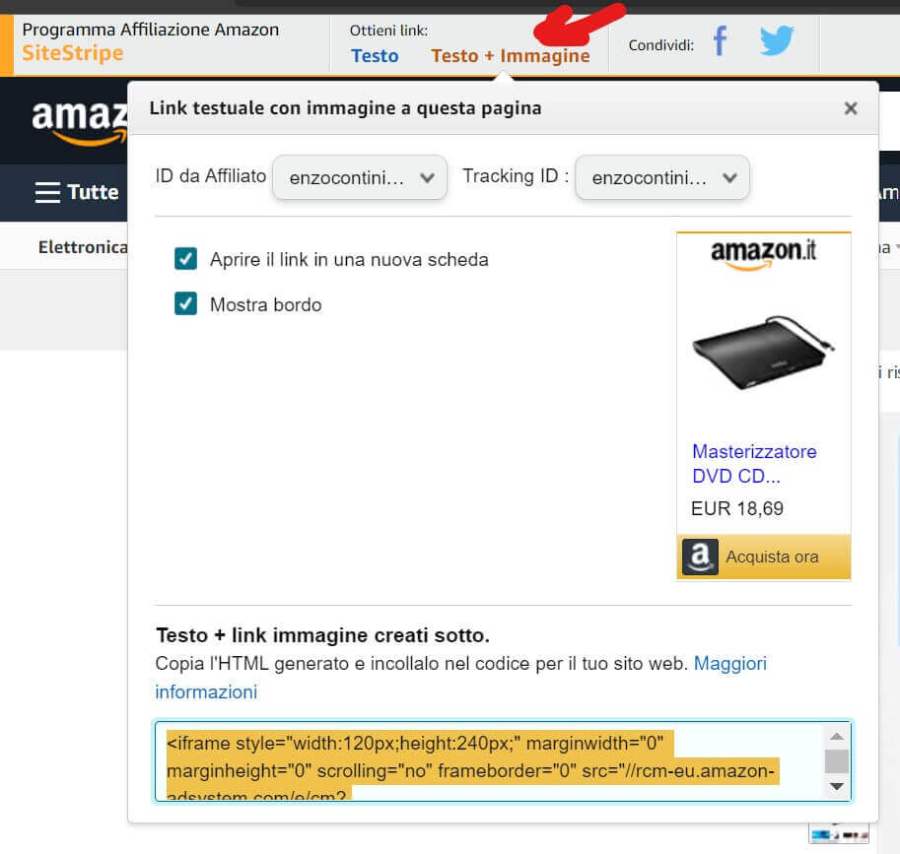Image resolution: width=900 pixels, height=854 pixels.
Task: Expand the Tracking ID dropdown
Action: click(662, 177)
